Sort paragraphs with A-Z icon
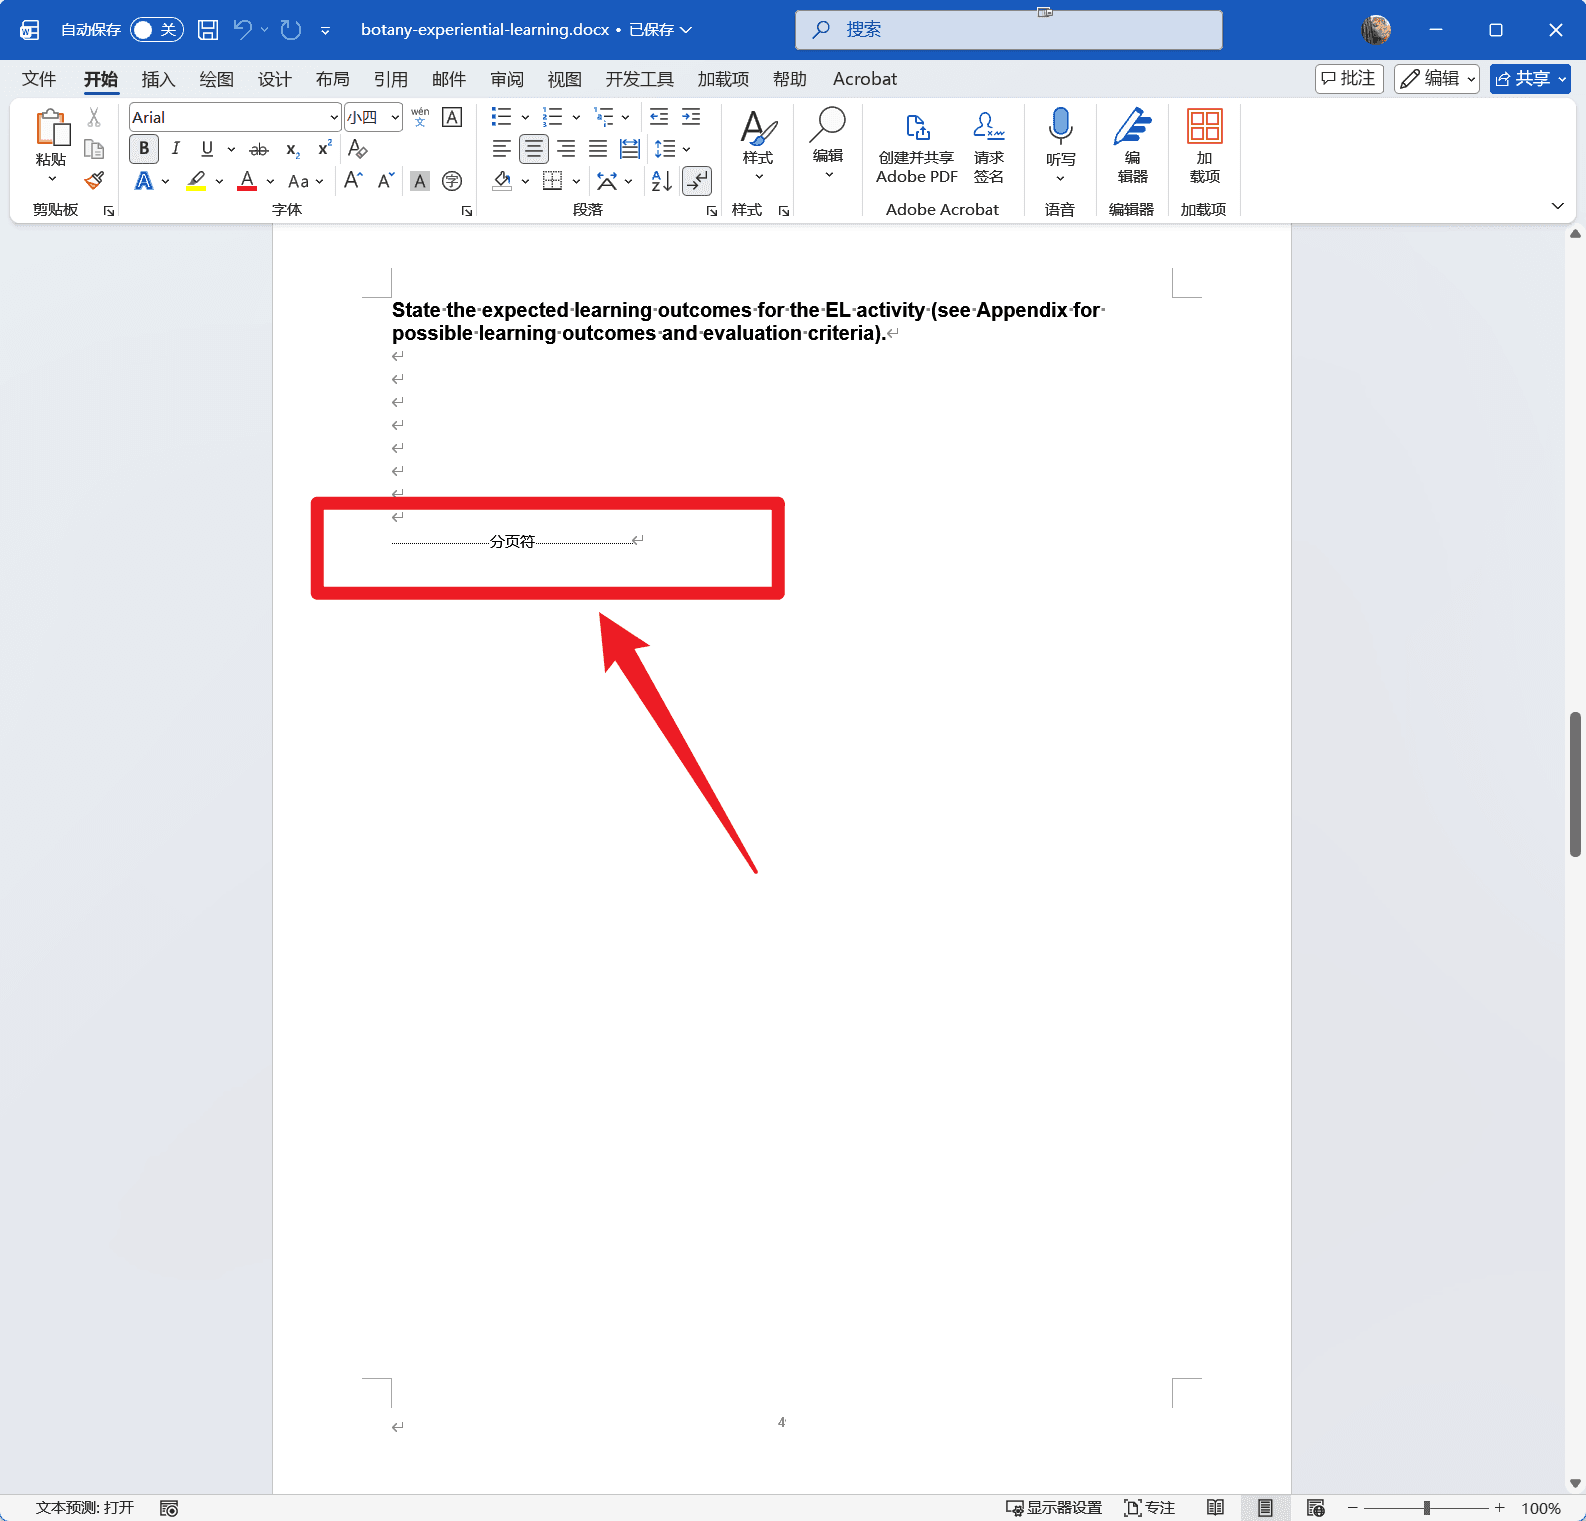 (x=662, y=181)
